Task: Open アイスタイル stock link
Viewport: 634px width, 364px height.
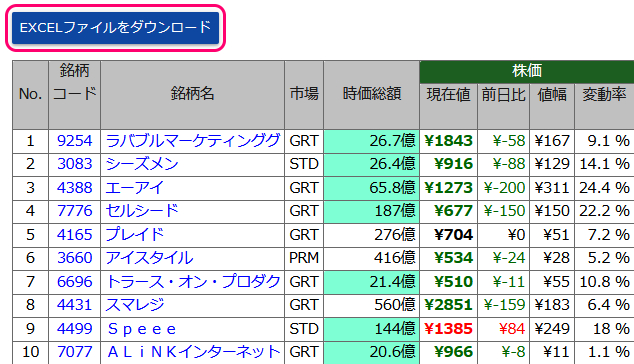Action: [149, 258]
